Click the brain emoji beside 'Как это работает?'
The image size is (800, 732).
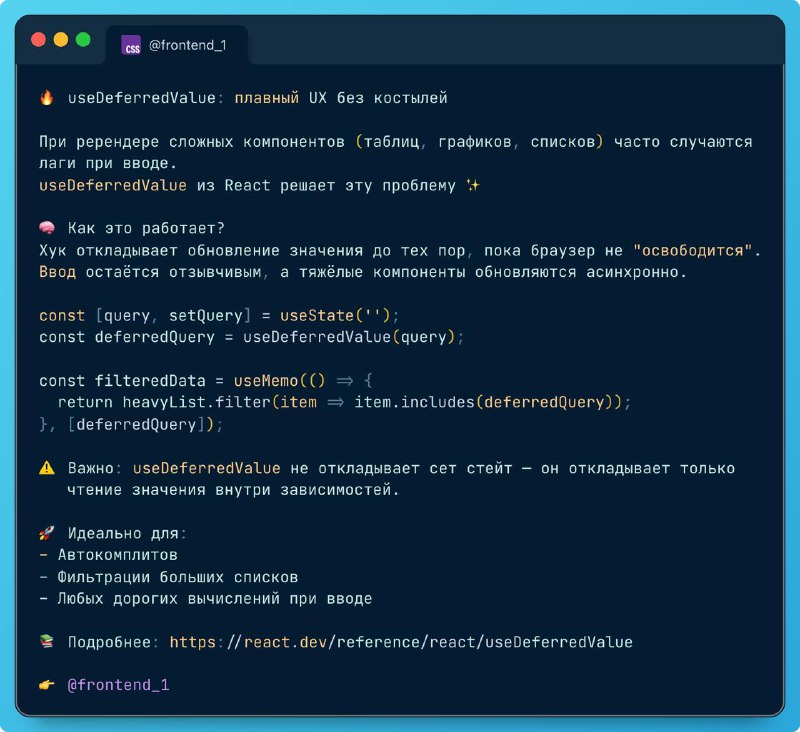(x=47, y=228)
